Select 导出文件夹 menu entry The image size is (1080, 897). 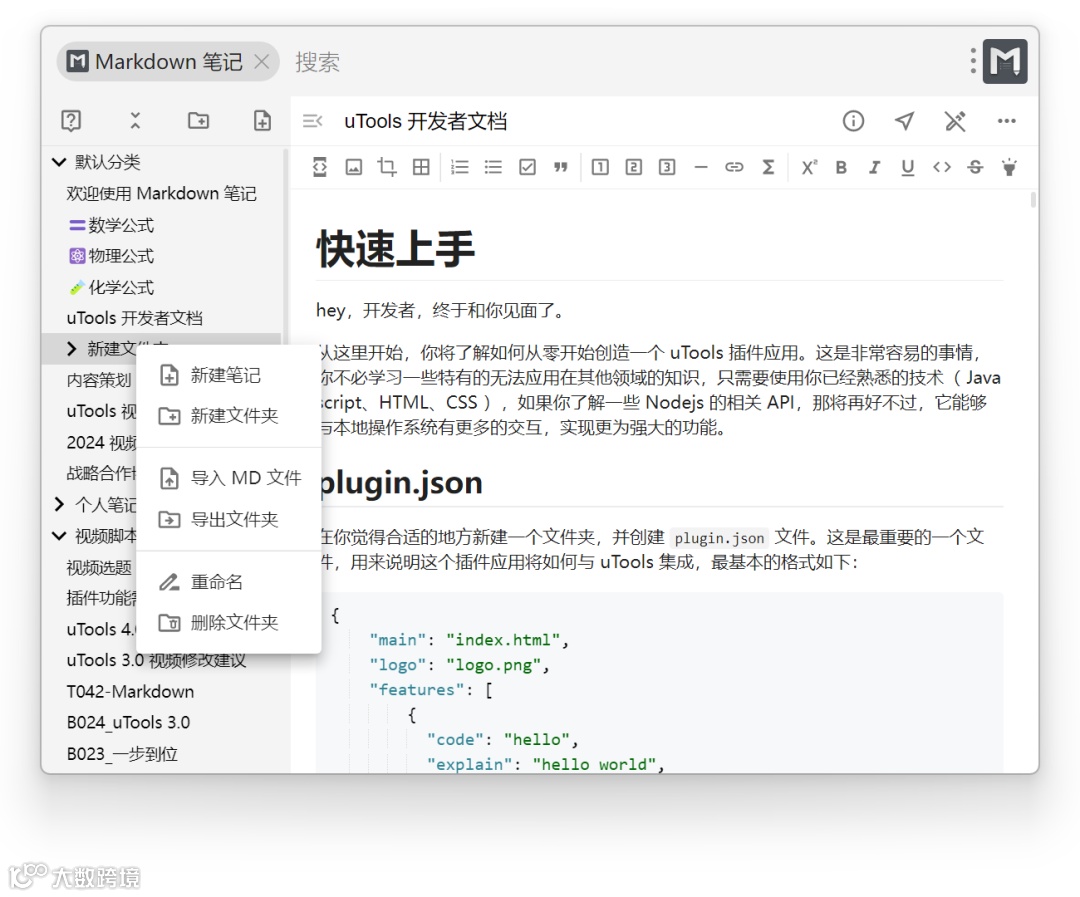tap(229, 519)
